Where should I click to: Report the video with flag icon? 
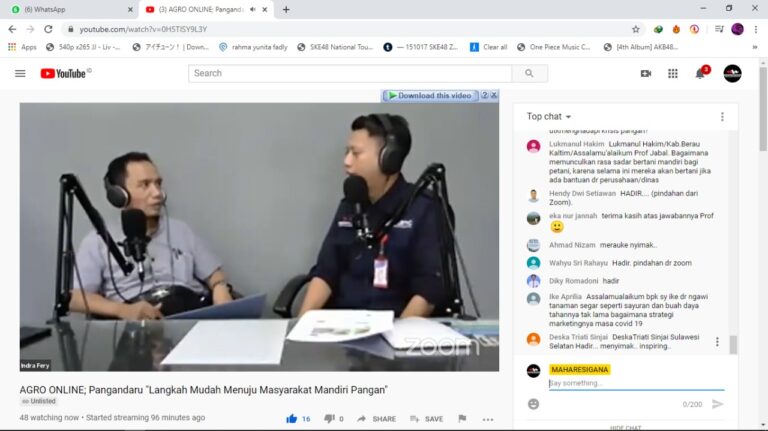tap(462, 419)
